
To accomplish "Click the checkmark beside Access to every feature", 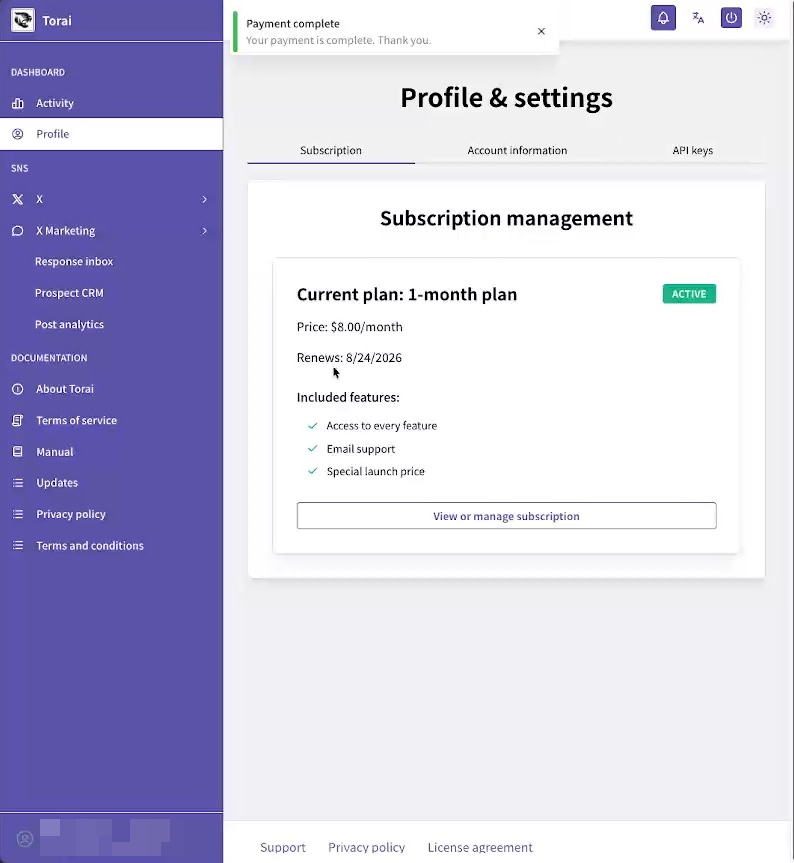I will click(x=313, y=425).
